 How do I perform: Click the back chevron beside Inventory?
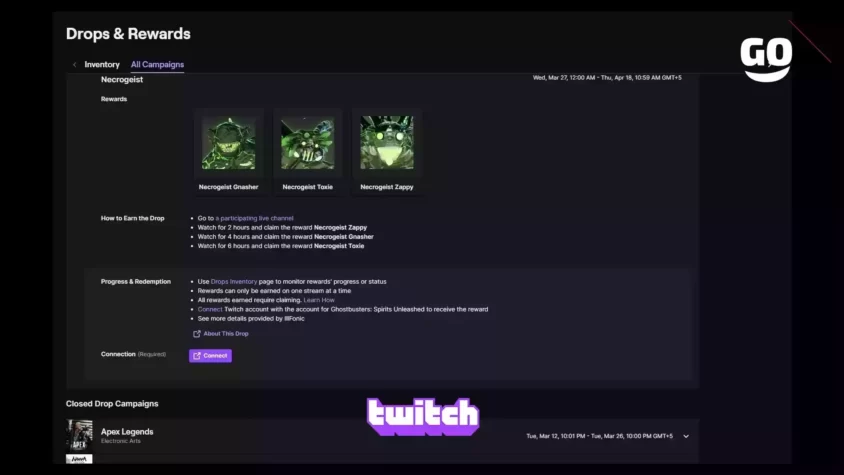coord(74,65)
